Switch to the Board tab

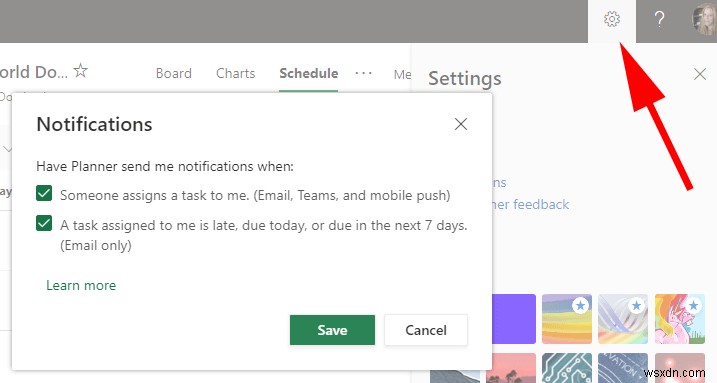[x=174, y=74]
